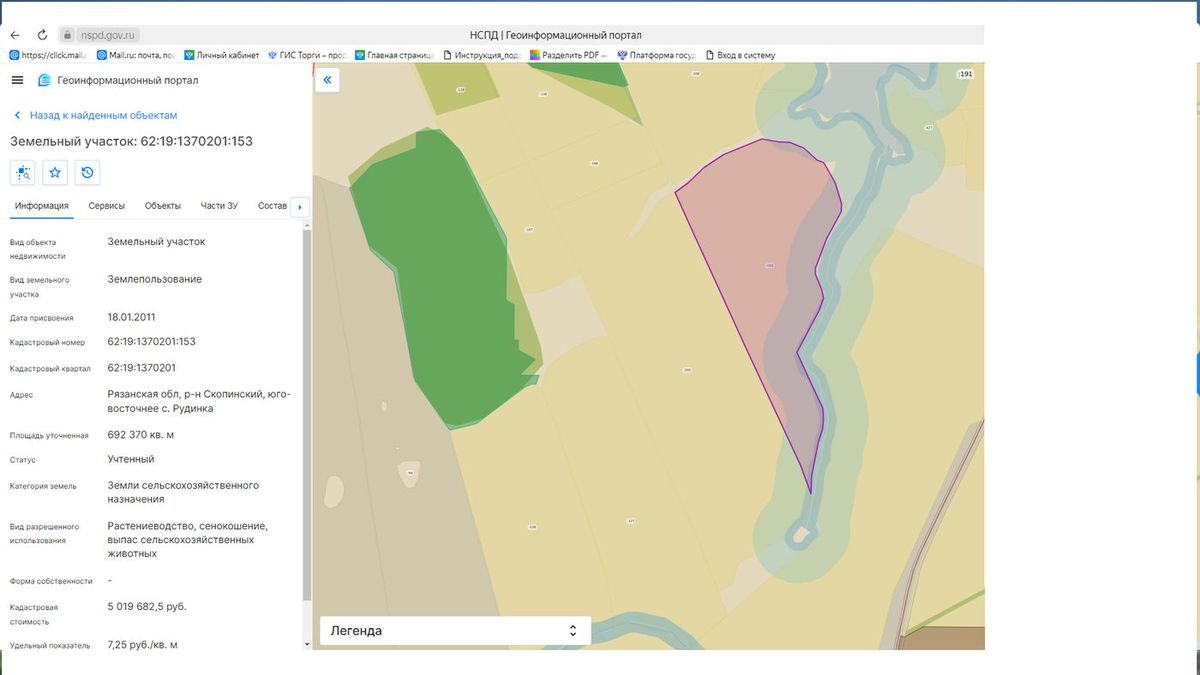The width and height of the screenshot is (1200, 675).
Task: Click the scrollbar down arrow in the info panel
Action: click(307, 645)
